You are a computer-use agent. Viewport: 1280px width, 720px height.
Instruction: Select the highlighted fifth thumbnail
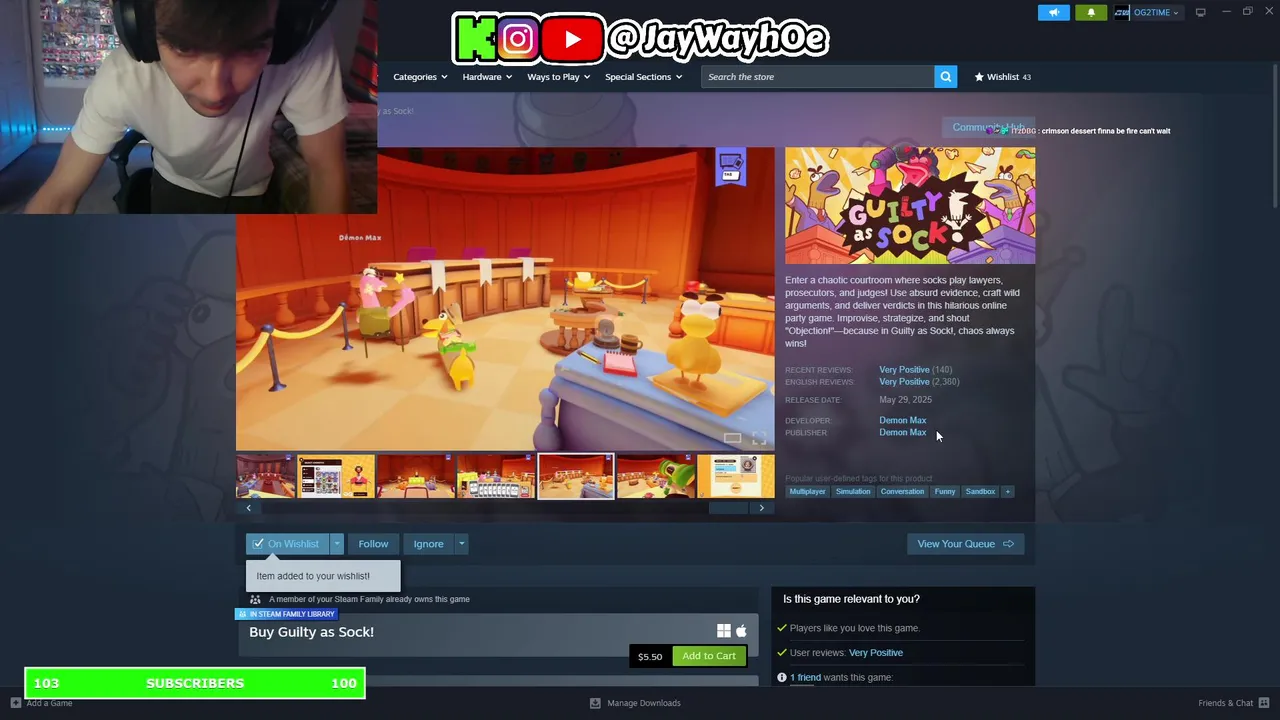576,476
